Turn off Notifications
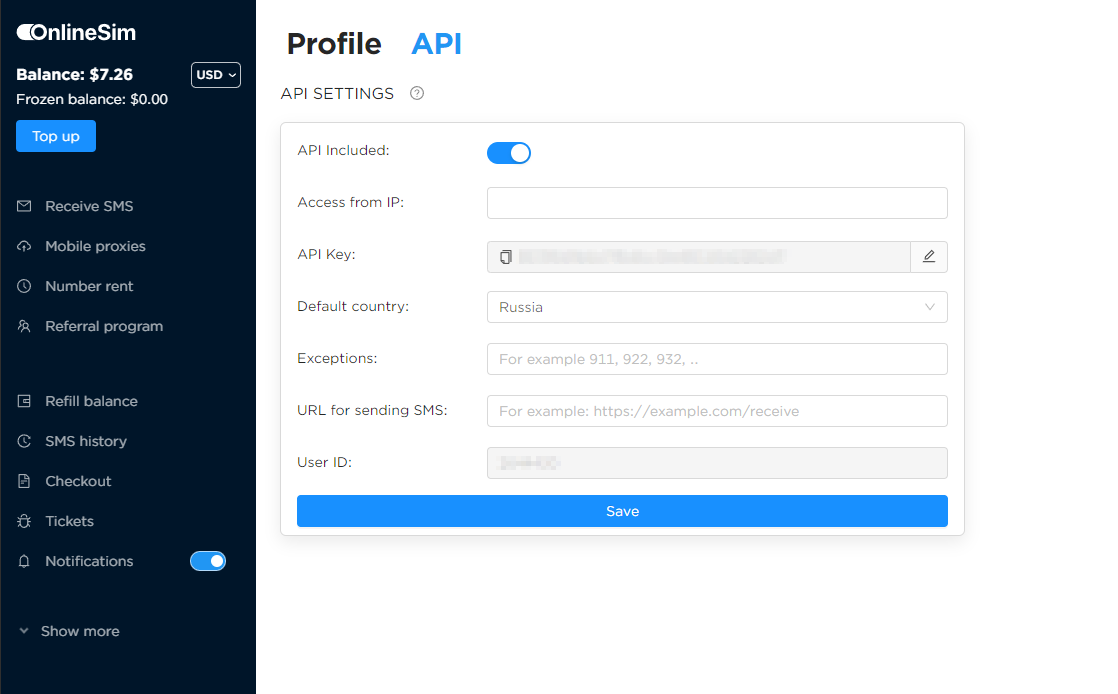This screenshot has height=694, width=1118. [x=208, y=561]
